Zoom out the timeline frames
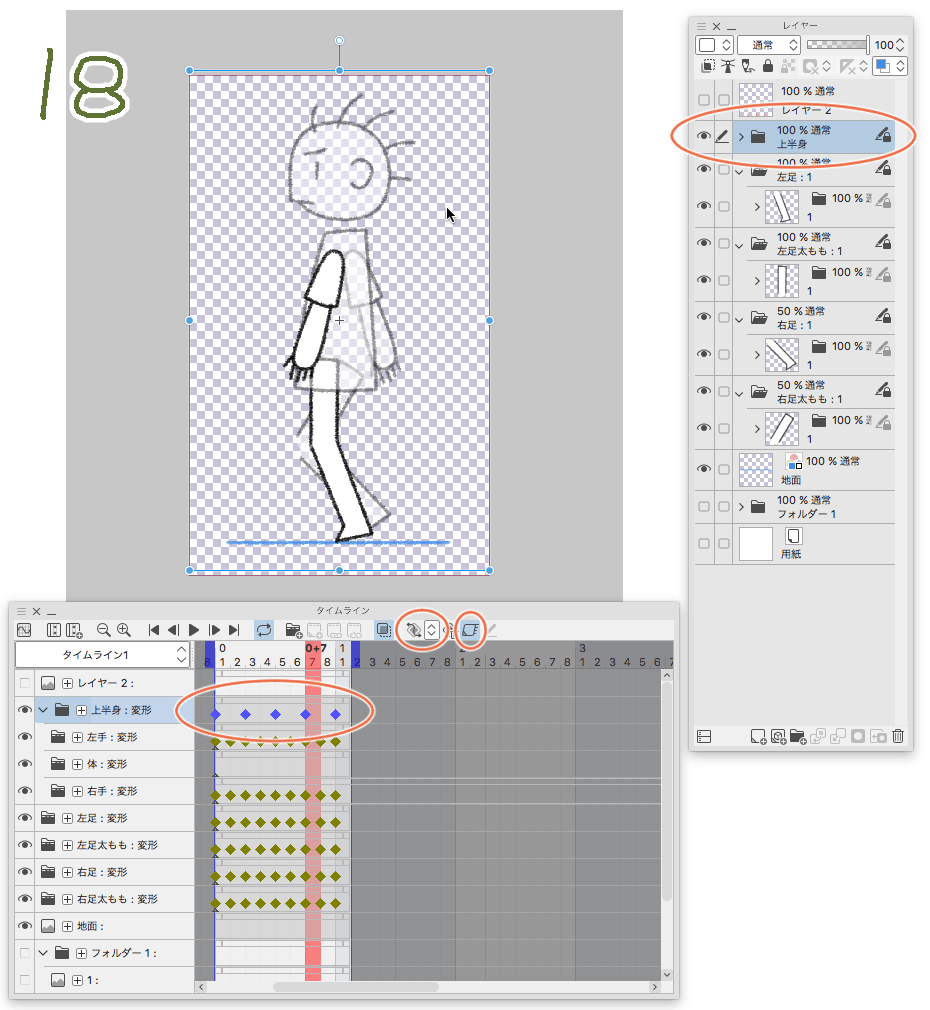930x1010 pixels. point(103,630)
